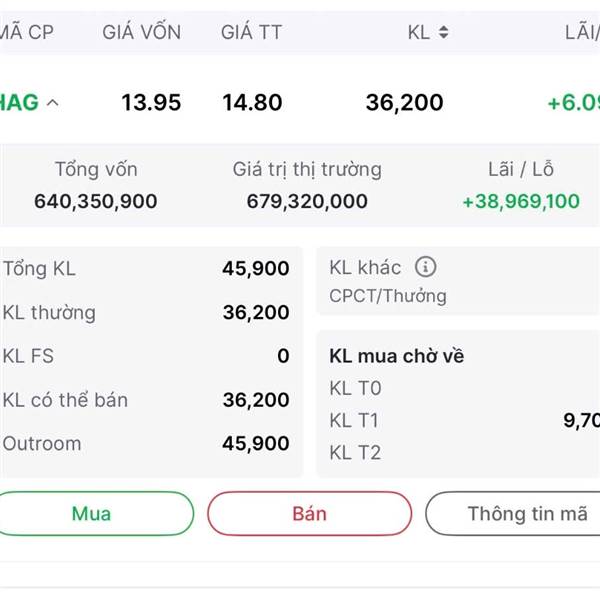Click the CPCT/Thưởng label
Image resolution: width=600 pixels, height=600 pixels.
(388, 296)
